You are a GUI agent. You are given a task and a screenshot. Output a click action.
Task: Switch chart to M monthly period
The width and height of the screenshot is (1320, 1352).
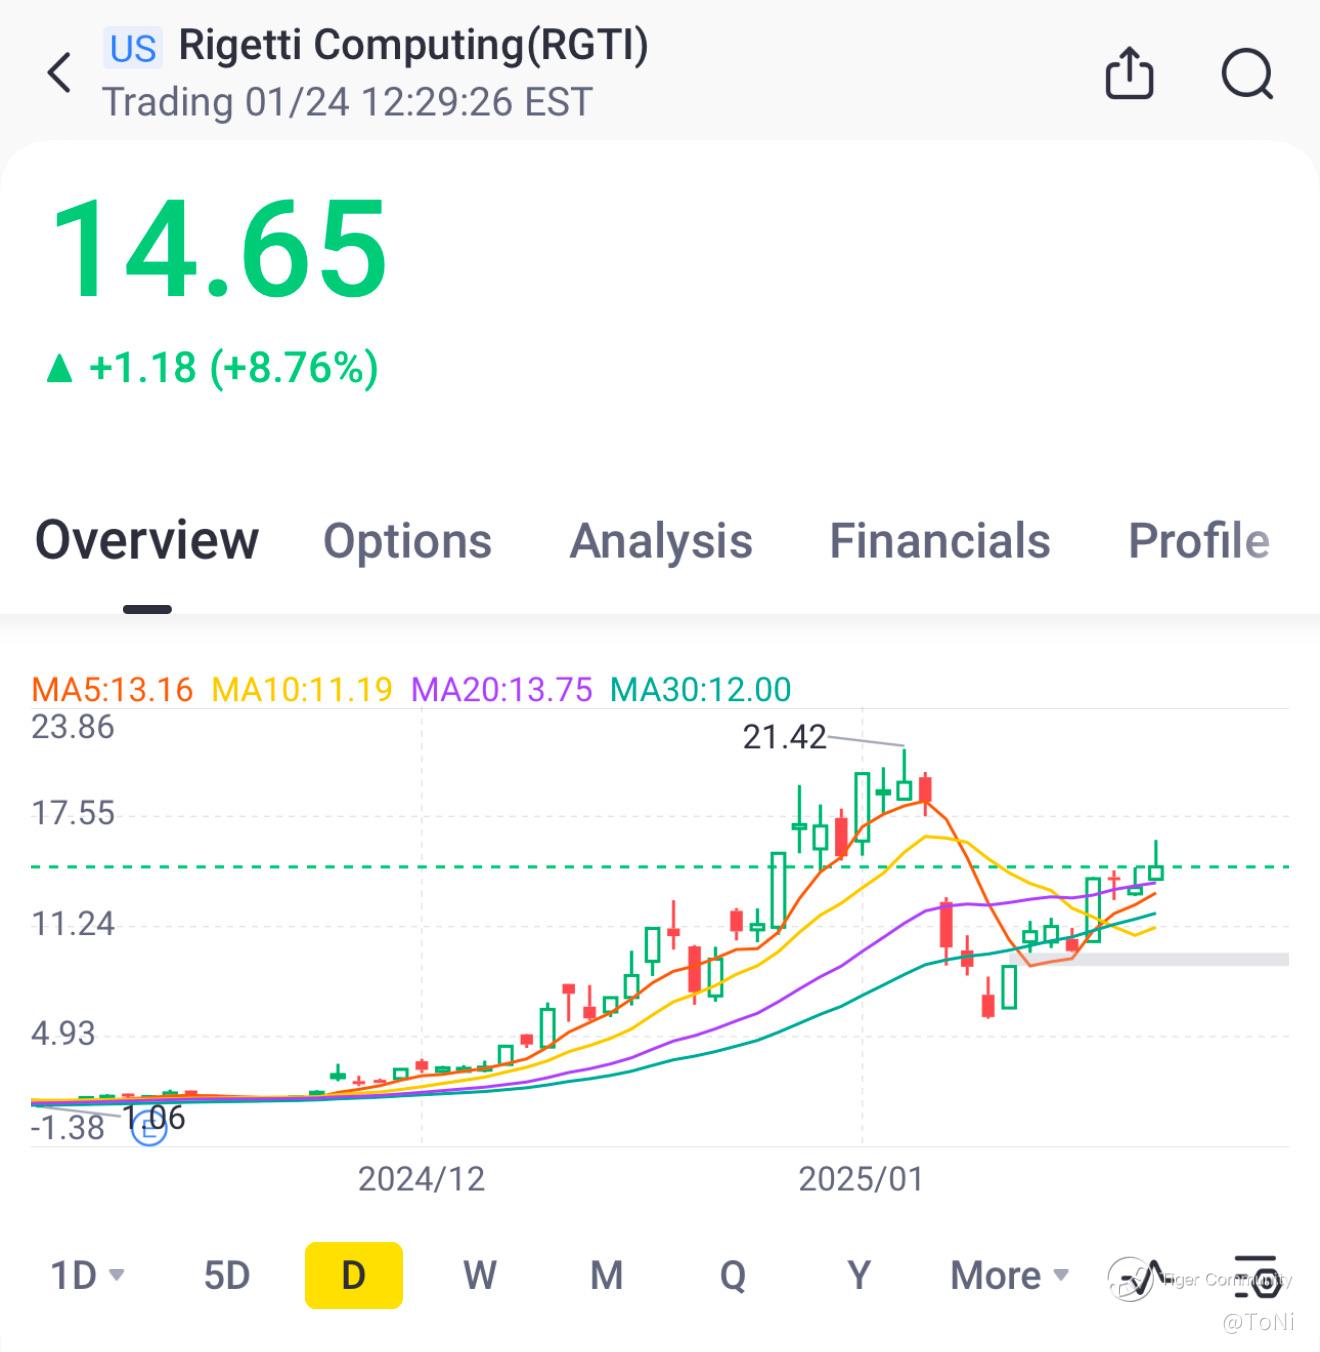pyautogui.click(x=607, y=1276)
